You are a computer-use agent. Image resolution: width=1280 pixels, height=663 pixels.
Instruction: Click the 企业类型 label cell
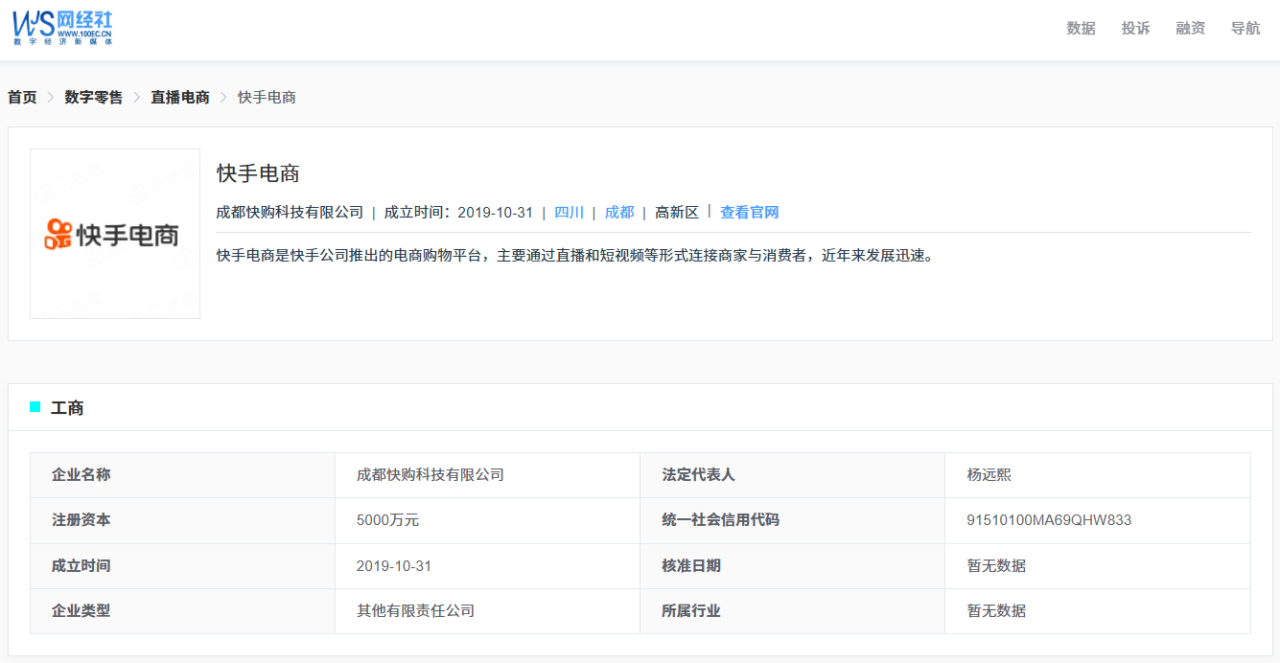183,611
